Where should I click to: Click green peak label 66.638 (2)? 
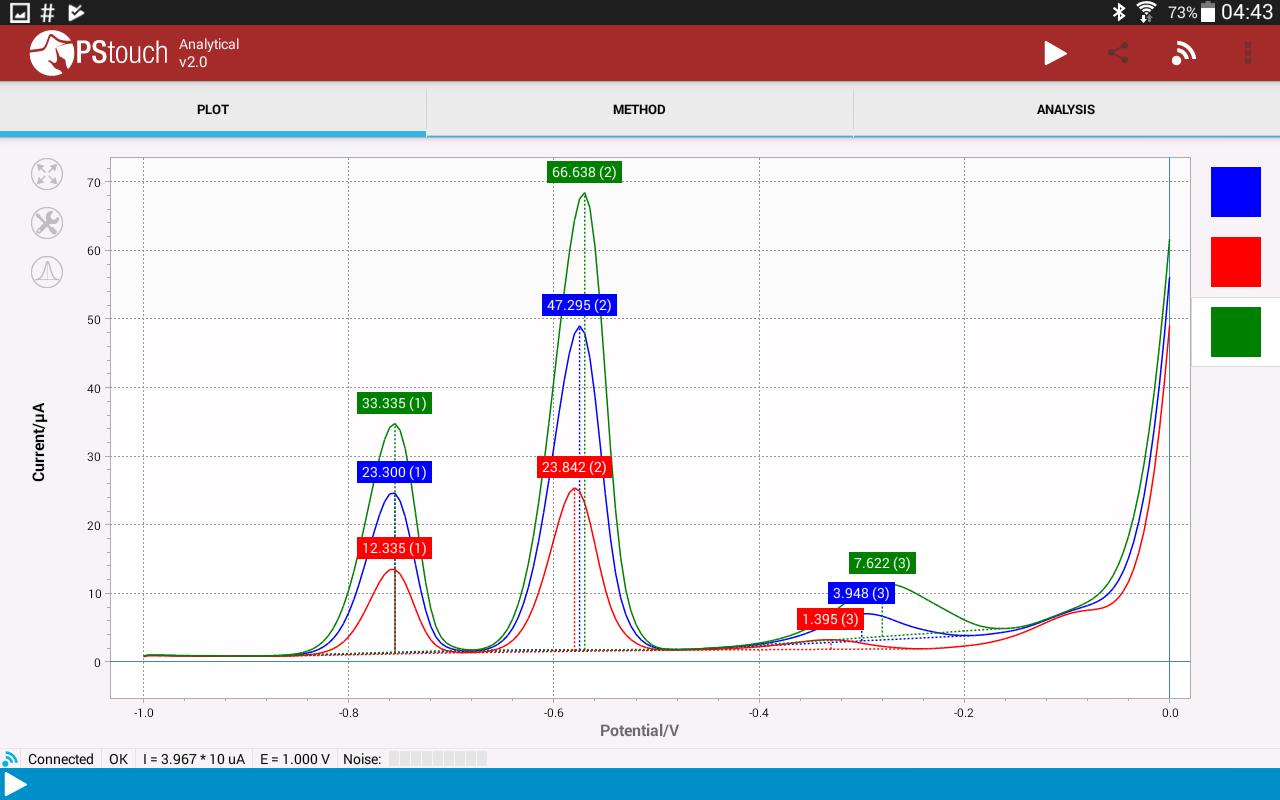pos(584,172)
